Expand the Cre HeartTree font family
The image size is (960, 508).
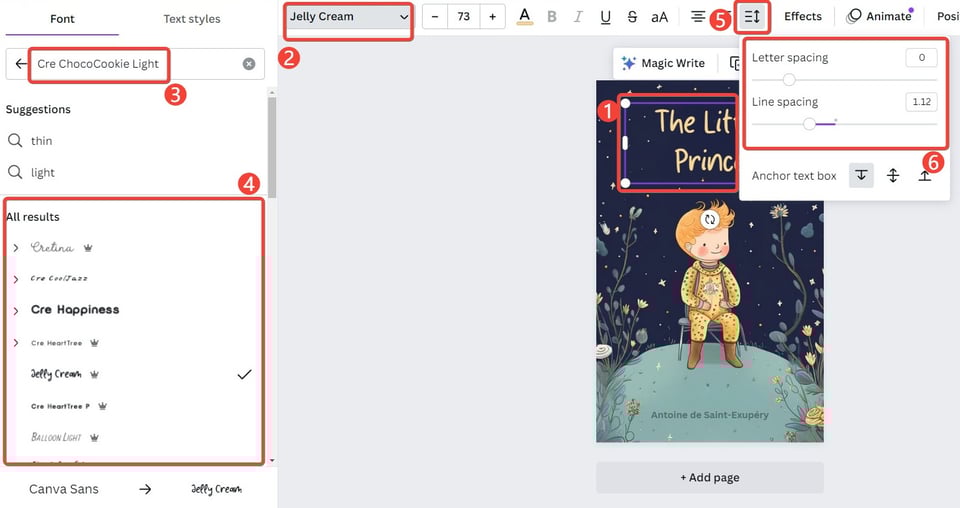pos(16,343)
